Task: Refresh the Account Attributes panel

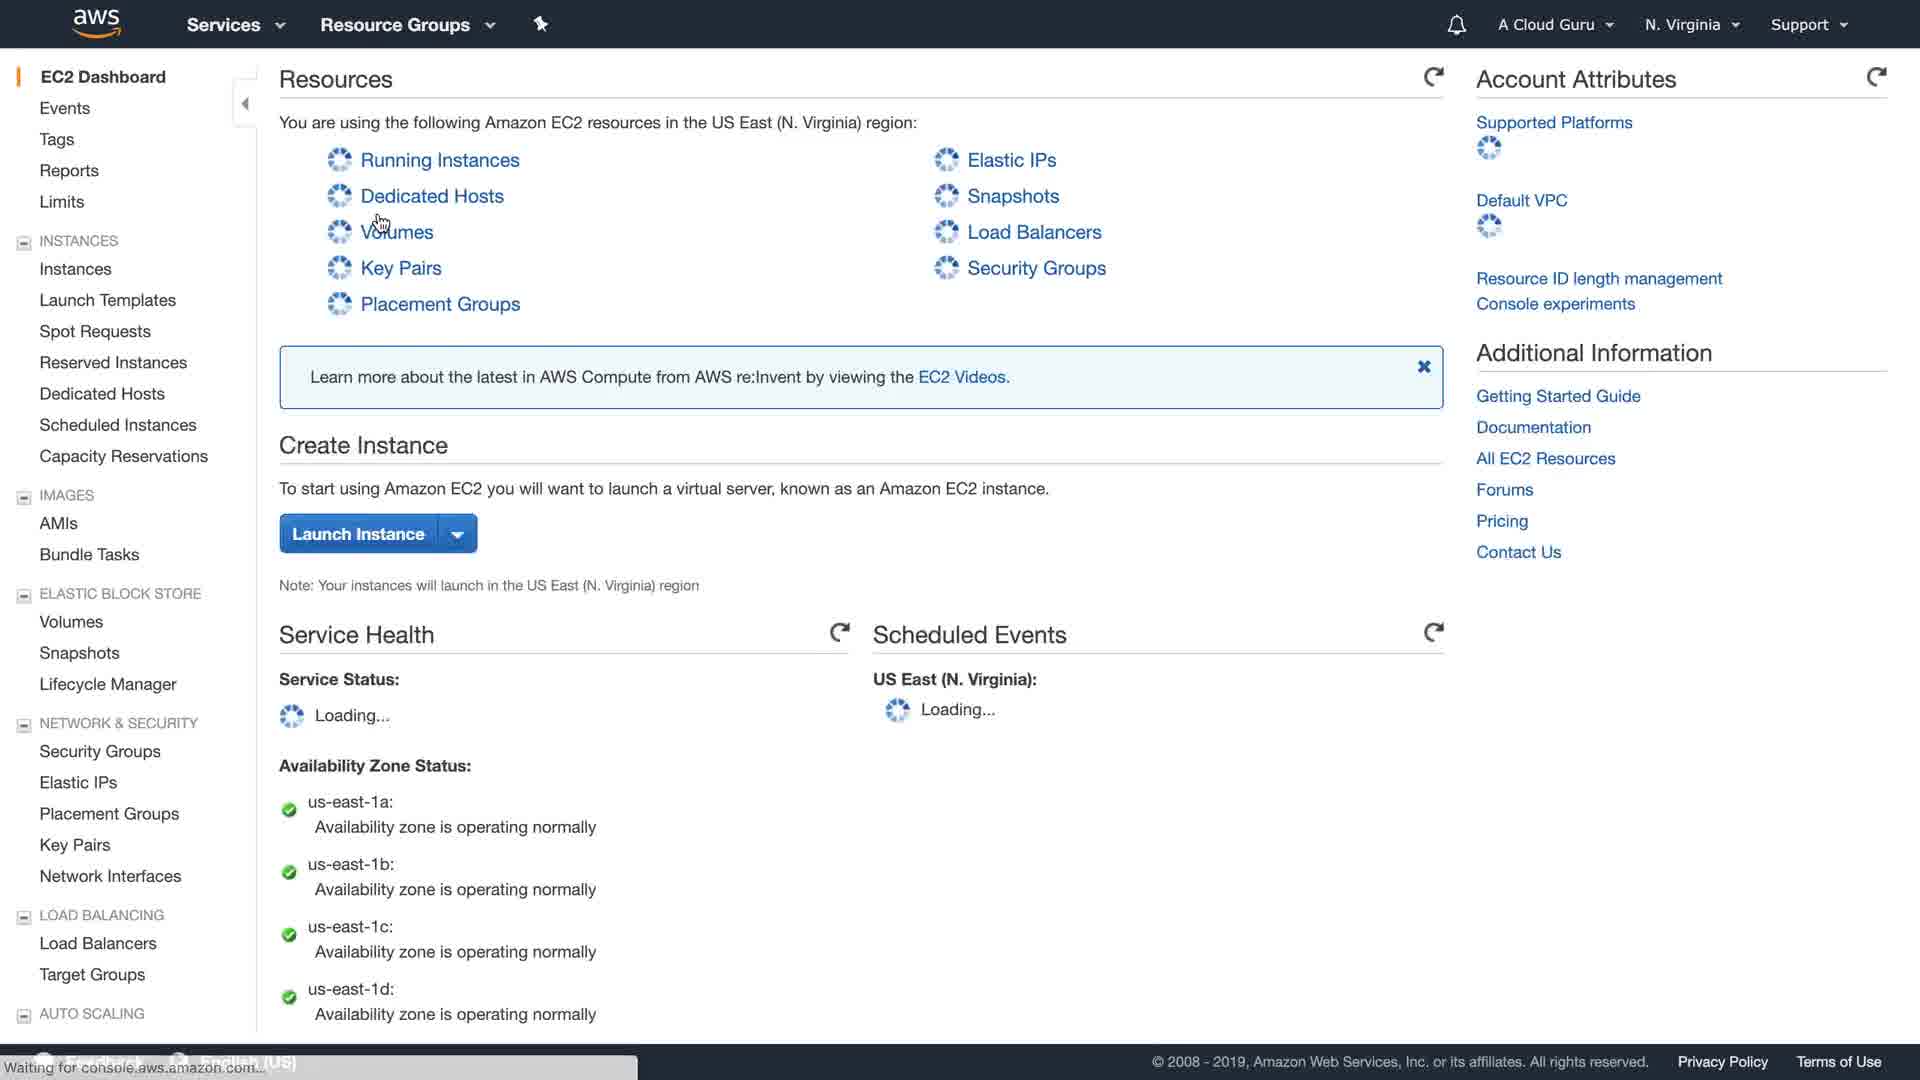Action: pyautogui.click(x=1876, y=77)
